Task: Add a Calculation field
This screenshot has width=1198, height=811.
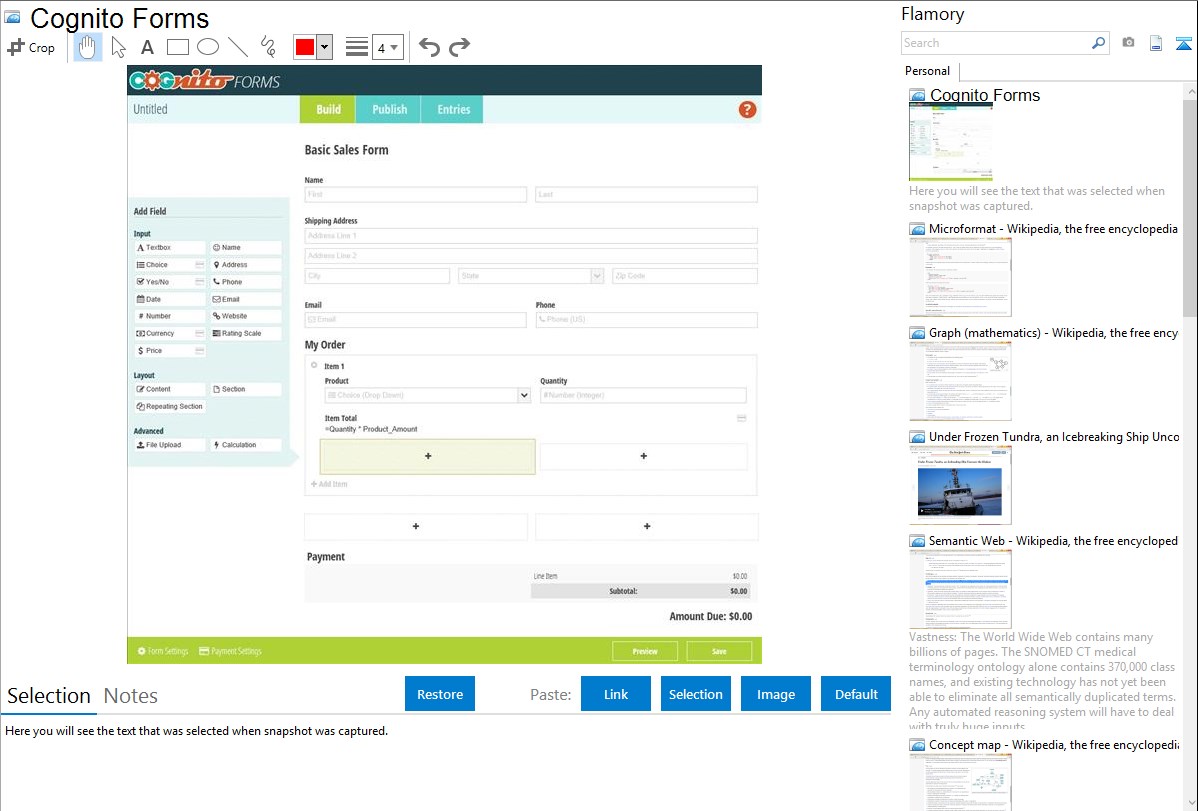Action: click(246, 445)
